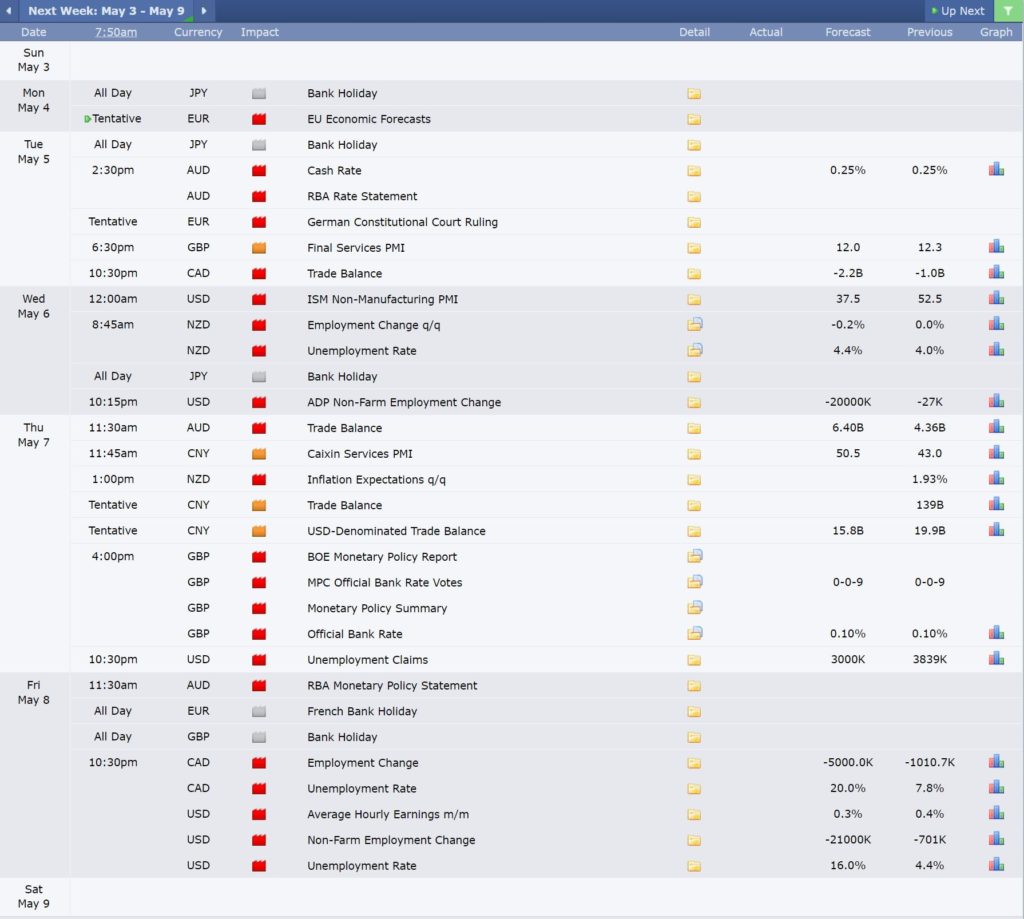This screenshot has width=1024, height=919.
Task: Click previous value 3839K for Unemployment Claims
Action: click(x=929, y=659)
